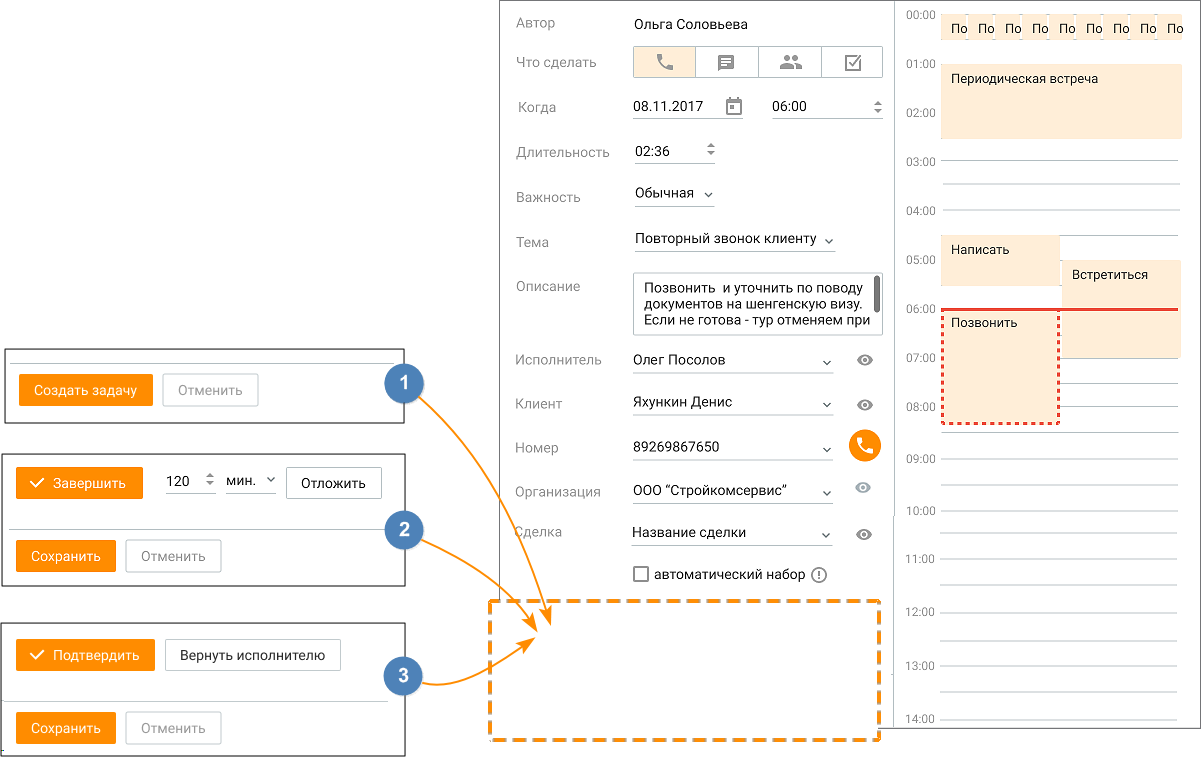
Task: Open the date picker calendar icon
Action: point(734,106)
